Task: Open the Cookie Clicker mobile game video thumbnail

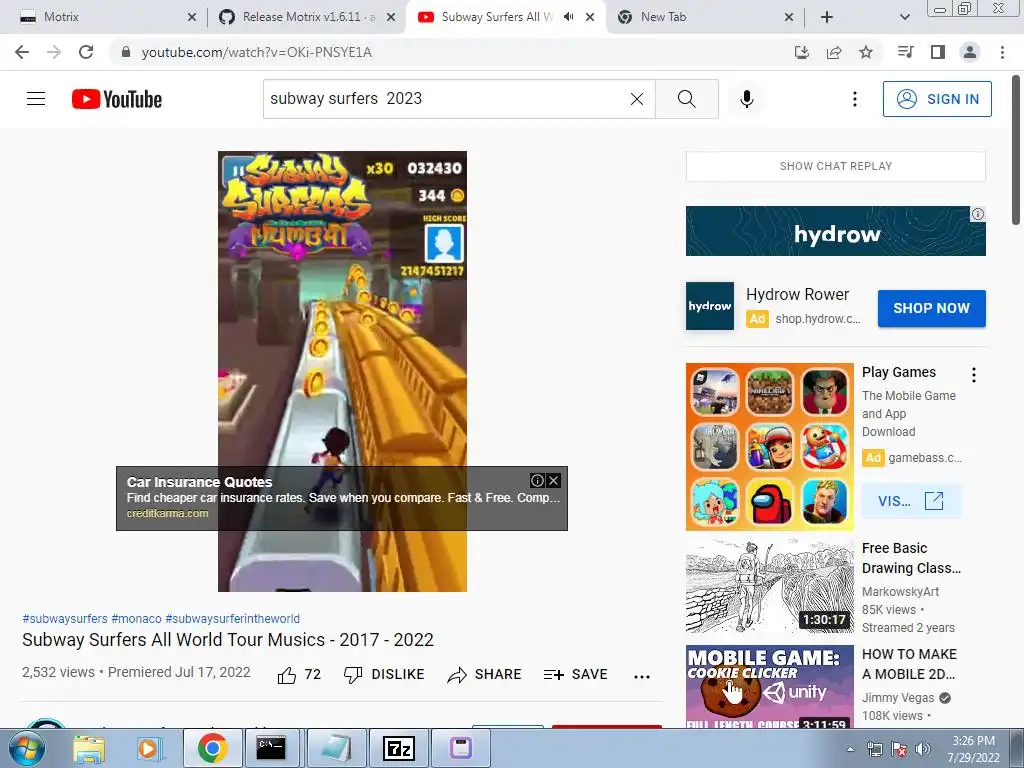Action: click(769, 686)
